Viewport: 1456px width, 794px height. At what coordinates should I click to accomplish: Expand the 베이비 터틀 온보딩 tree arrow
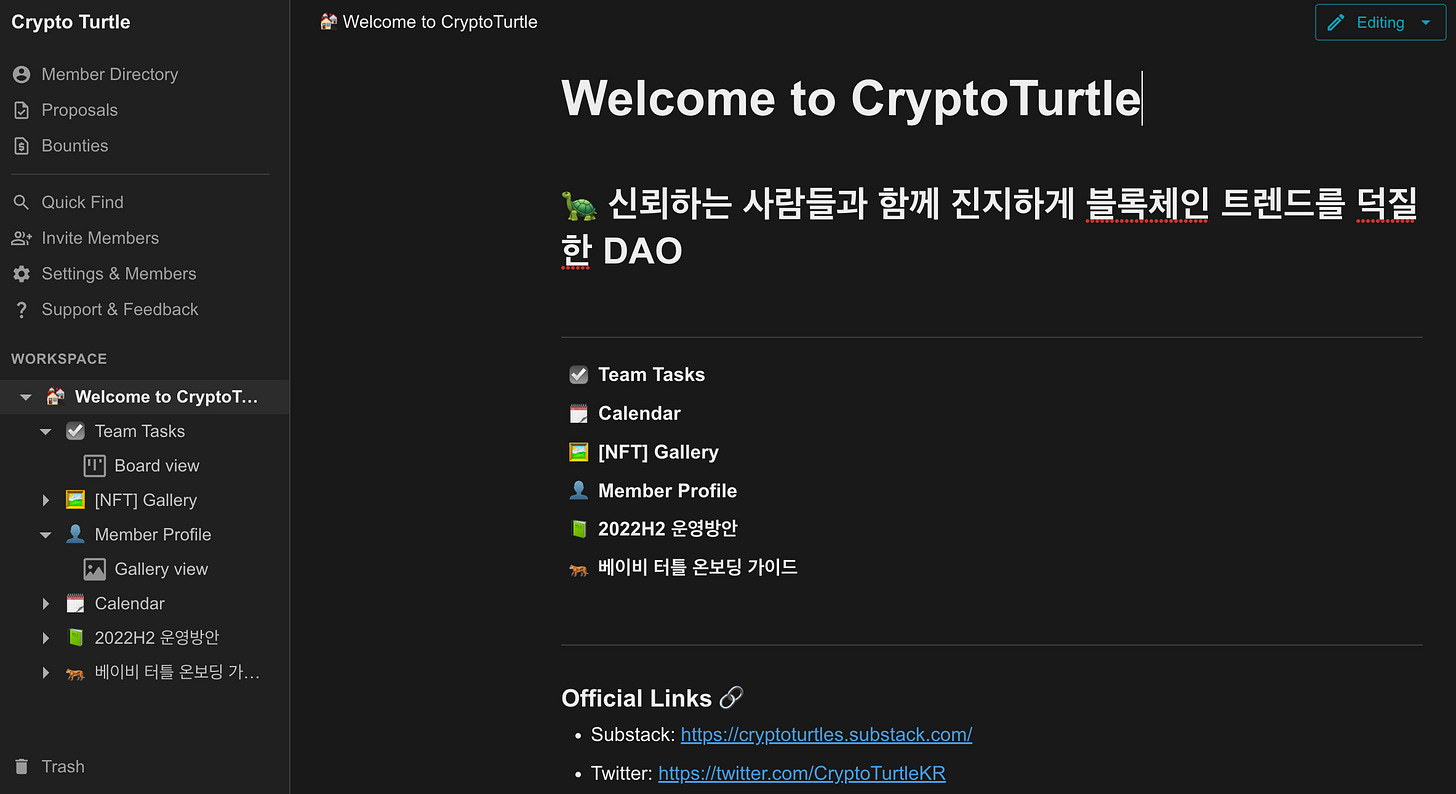coord(45,673)
